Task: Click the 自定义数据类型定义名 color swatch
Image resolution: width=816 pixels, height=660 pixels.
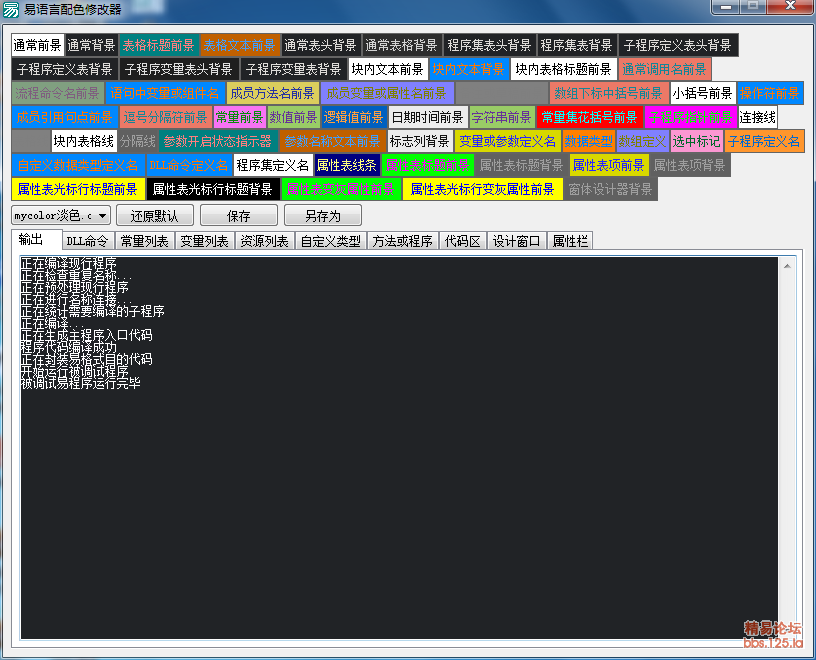Action: [x=78, y=165]
